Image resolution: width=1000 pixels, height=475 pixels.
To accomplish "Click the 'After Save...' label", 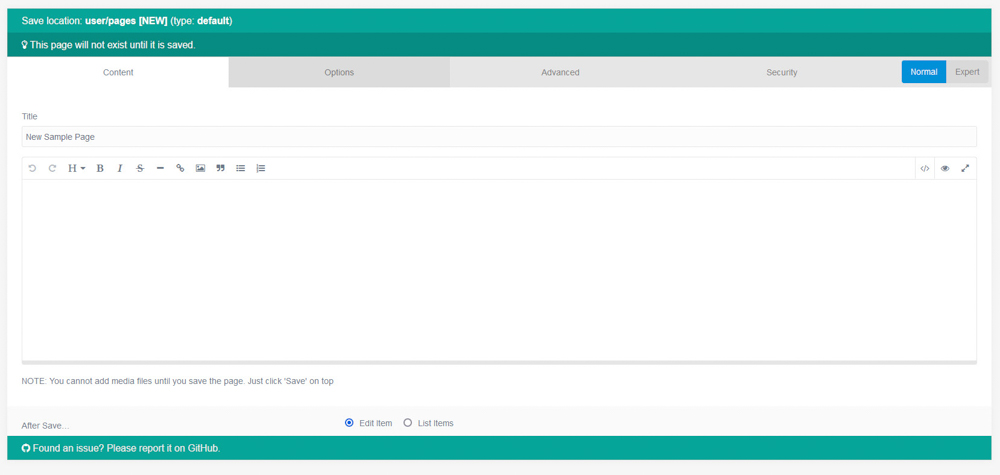I will (x=45, y=425).
